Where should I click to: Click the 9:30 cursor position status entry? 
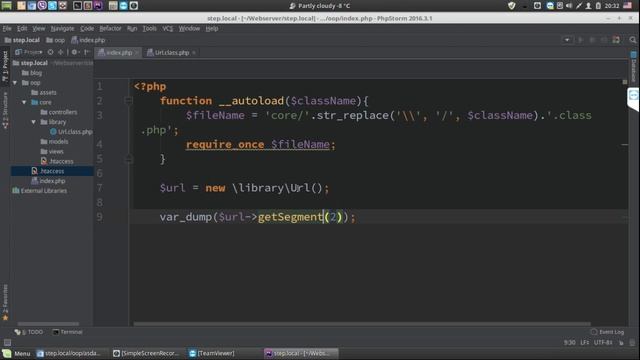pyautogui.click(x=569, y=343)
